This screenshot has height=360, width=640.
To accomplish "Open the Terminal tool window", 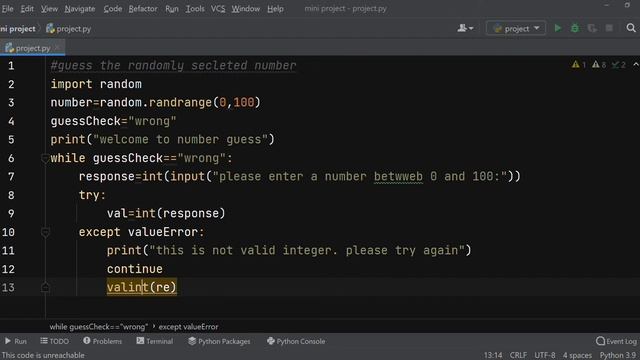I will point(155,341).
